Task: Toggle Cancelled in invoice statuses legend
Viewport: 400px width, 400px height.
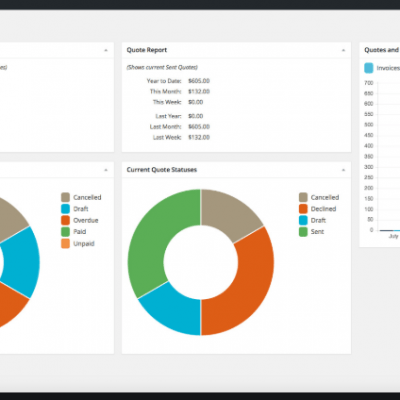Action: point(81,197)
